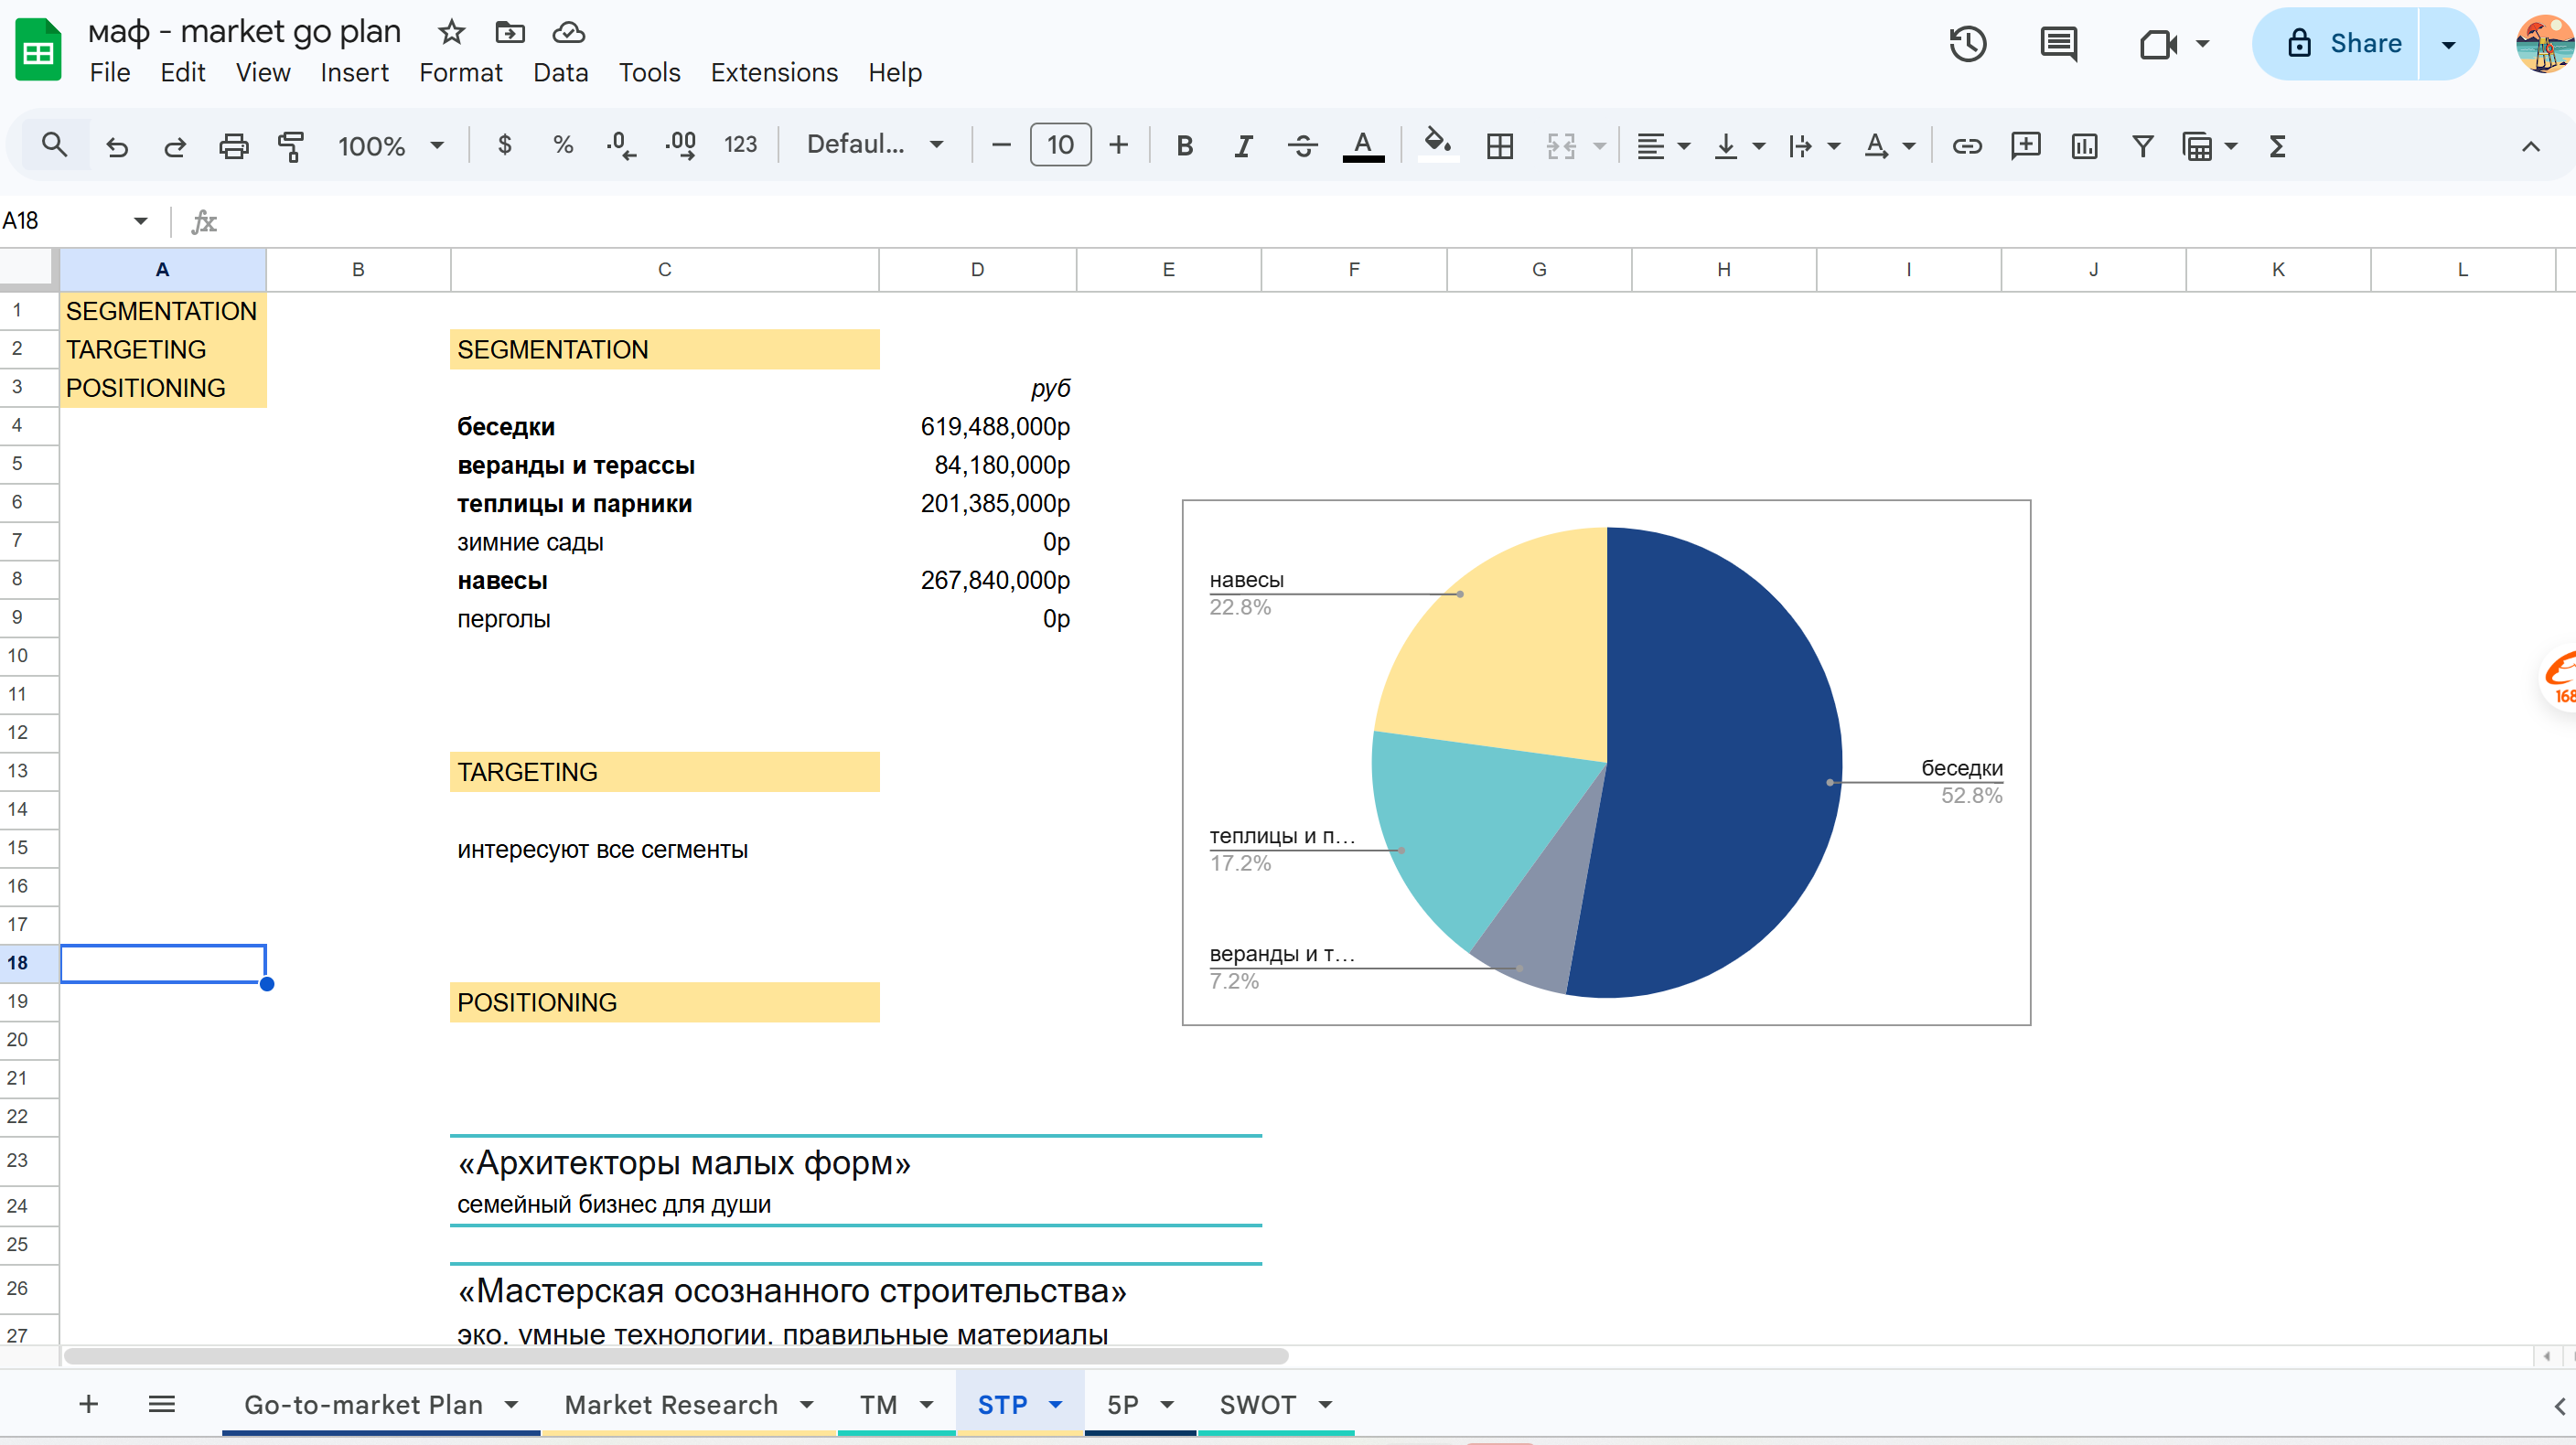Open the Insert menu

click(x=354, y=73)
